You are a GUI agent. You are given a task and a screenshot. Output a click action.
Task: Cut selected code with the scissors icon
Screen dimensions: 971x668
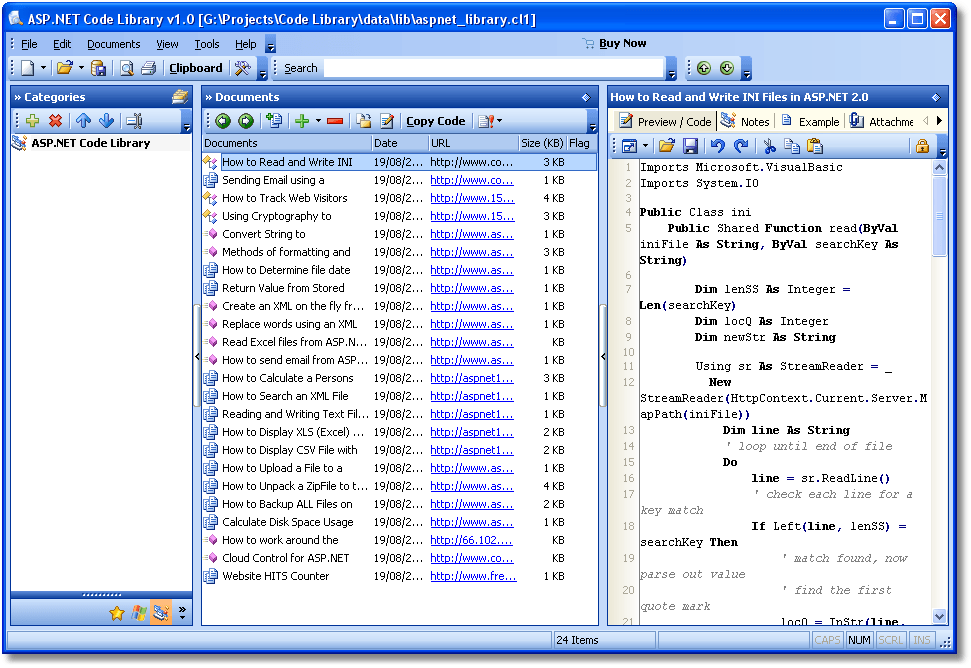point(768,145)
